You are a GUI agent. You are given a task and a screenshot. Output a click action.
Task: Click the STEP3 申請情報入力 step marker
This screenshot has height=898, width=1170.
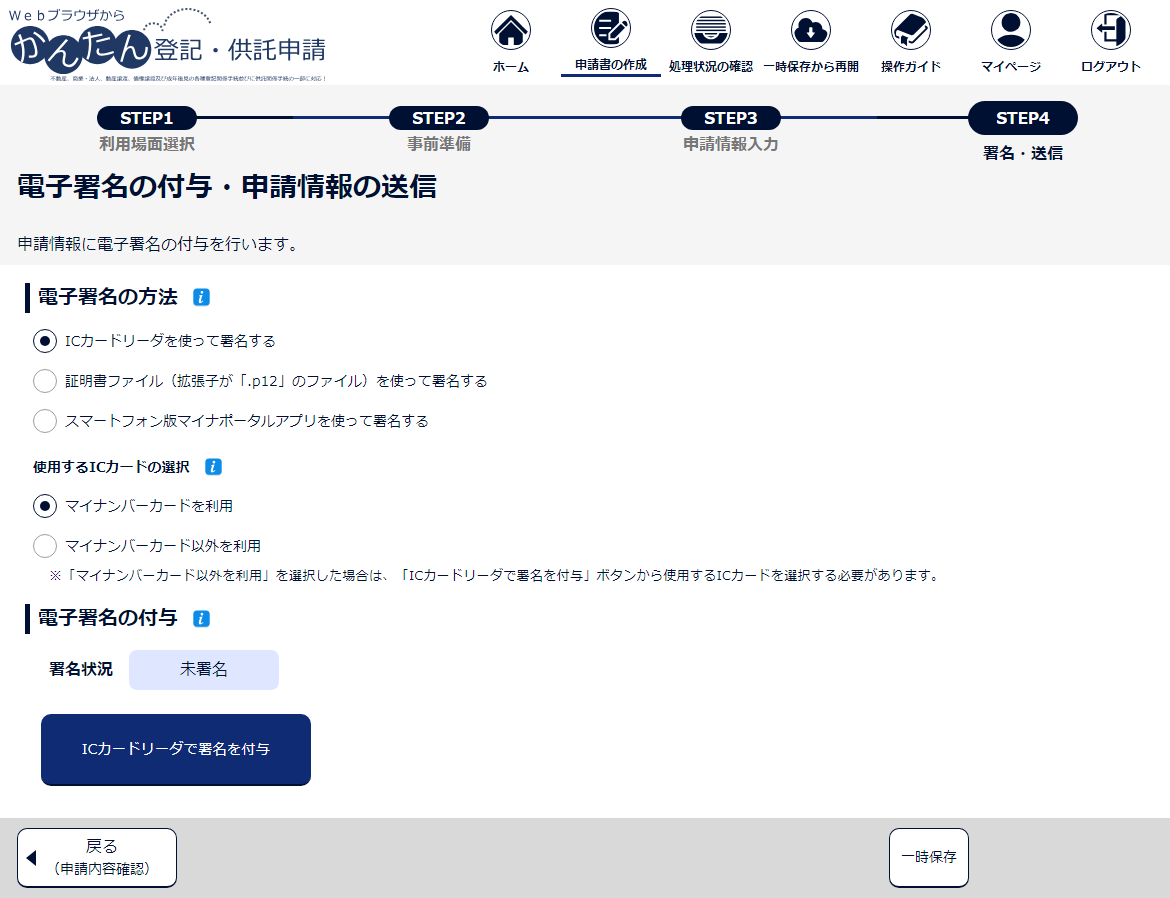point(730,119)
